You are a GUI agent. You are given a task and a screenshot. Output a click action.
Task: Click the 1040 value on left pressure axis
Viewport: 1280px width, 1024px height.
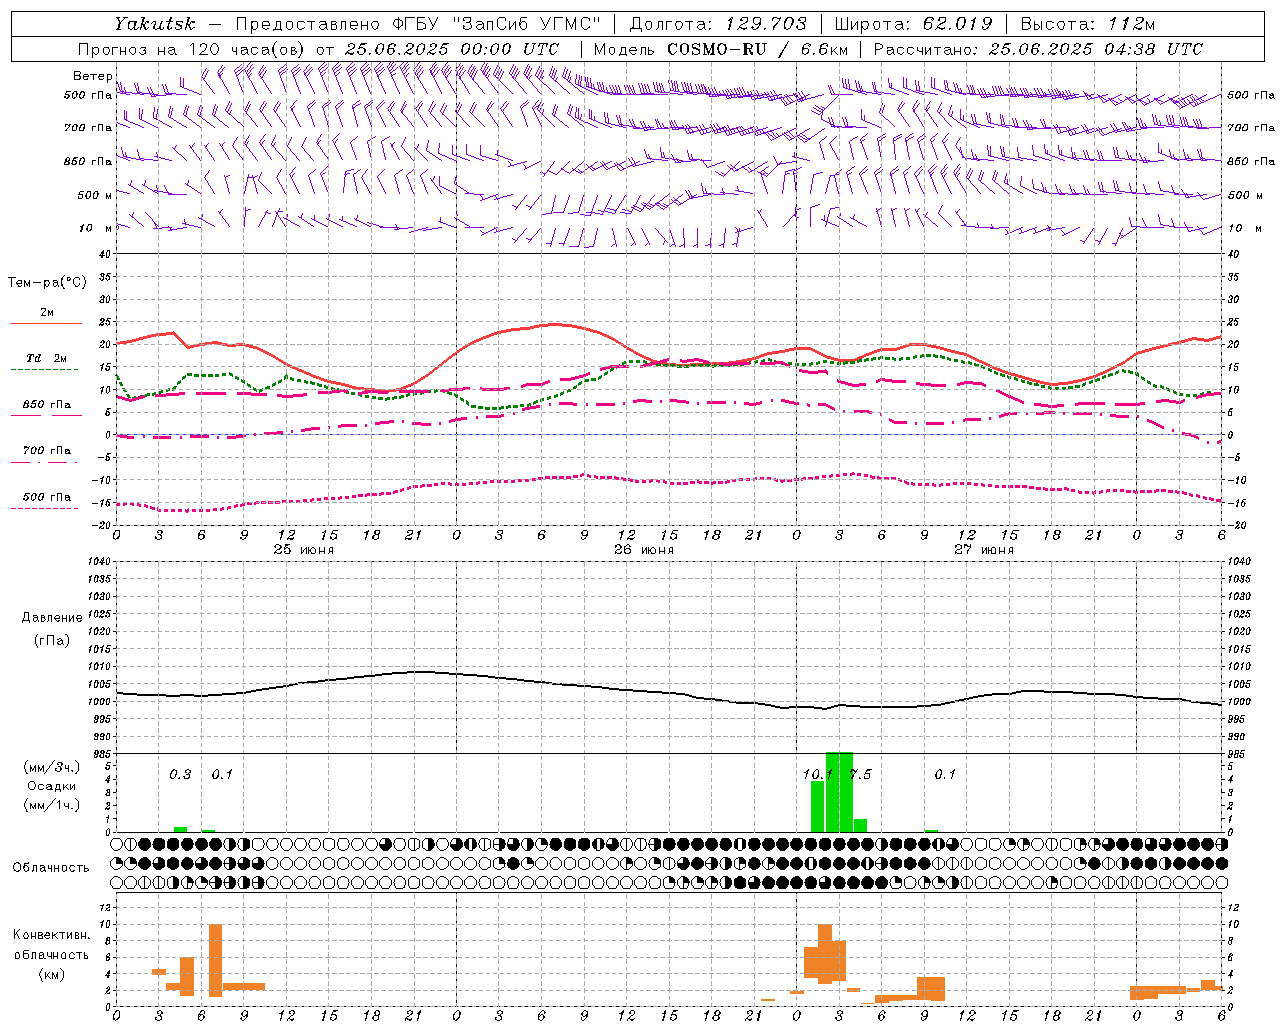click(x=100, y=561)
